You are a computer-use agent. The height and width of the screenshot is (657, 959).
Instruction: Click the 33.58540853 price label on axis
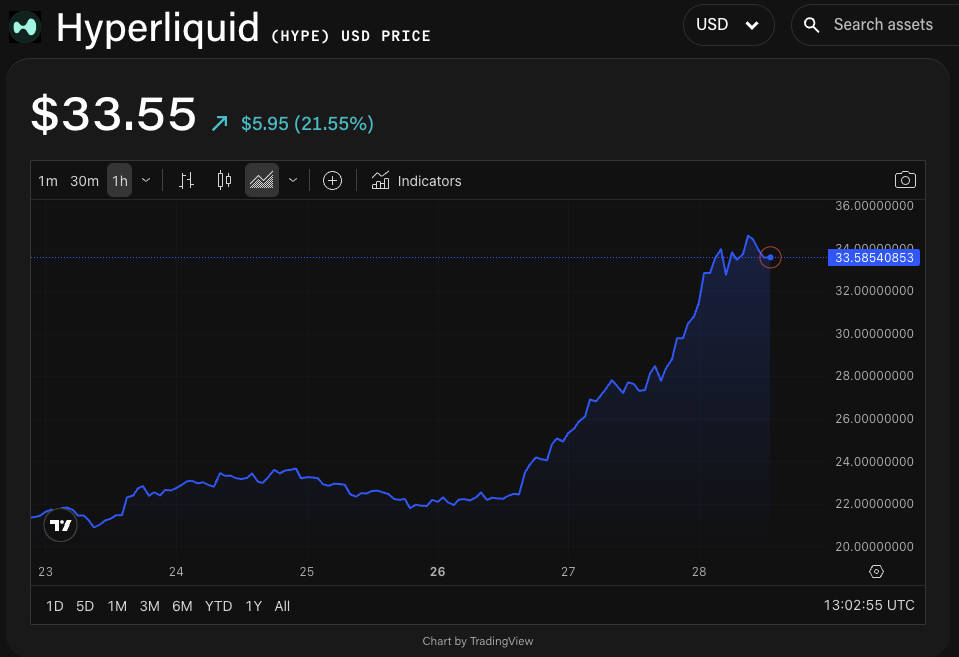click(873, 258)
